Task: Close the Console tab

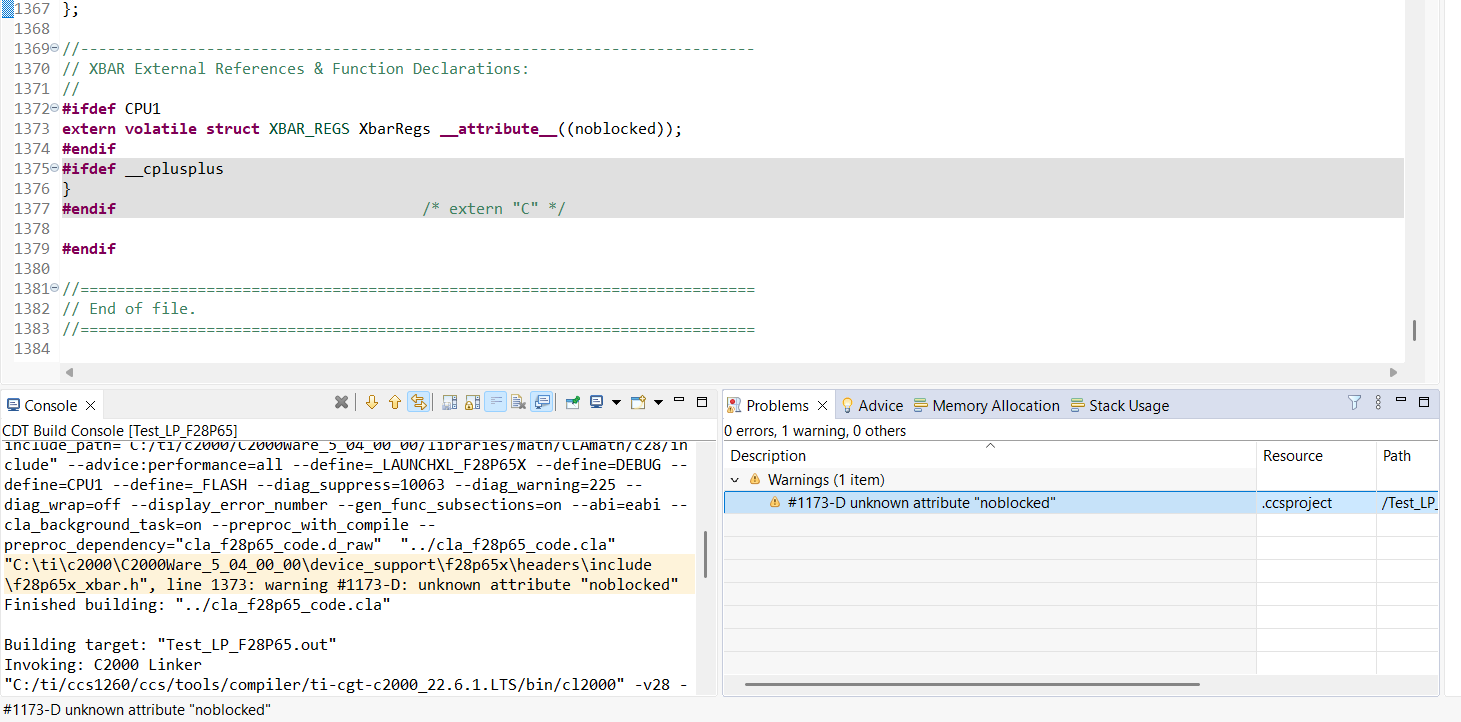Action: (90, 405)
